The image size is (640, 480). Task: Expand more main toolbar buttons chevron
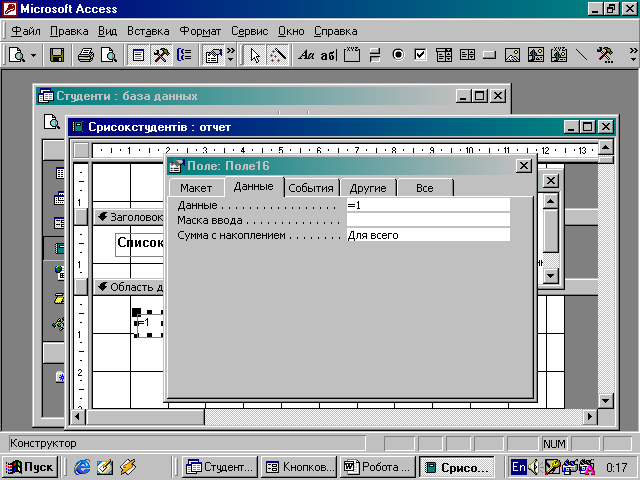click(x=231, y=55)
